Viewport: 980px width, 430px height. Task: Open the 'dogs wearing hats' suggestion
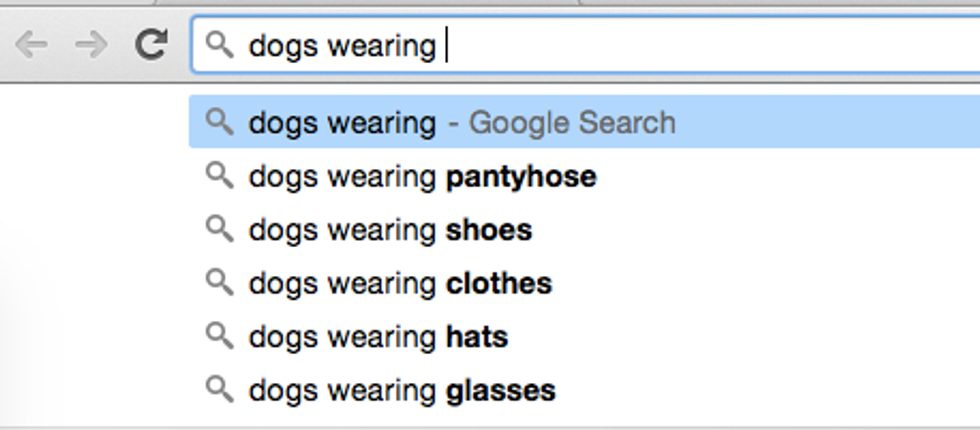378,337
